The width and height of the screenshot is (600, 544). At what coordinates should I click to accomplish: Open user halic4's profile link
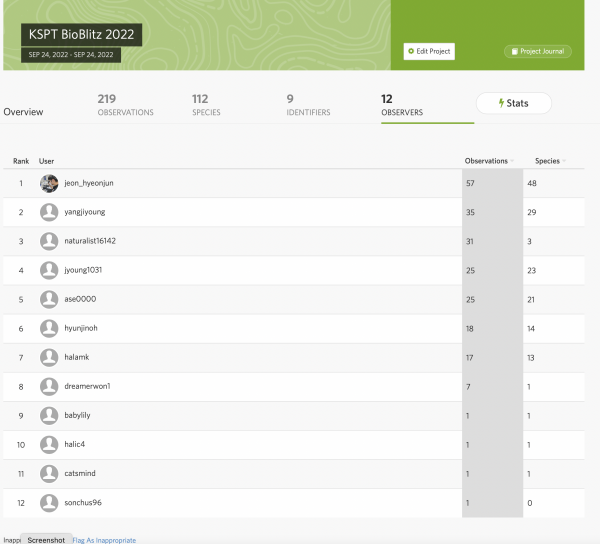(75, 445)
